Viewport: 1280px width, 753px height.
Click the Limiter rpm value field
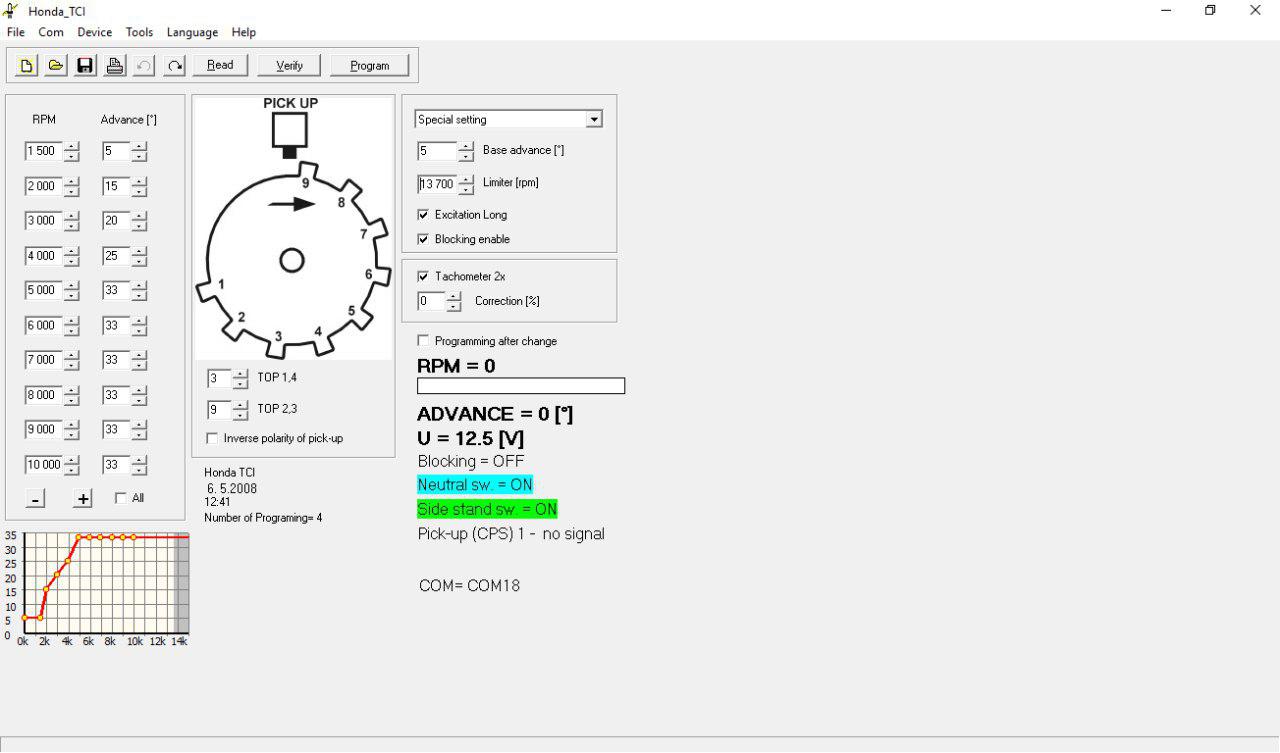click(x=437, y=184)
